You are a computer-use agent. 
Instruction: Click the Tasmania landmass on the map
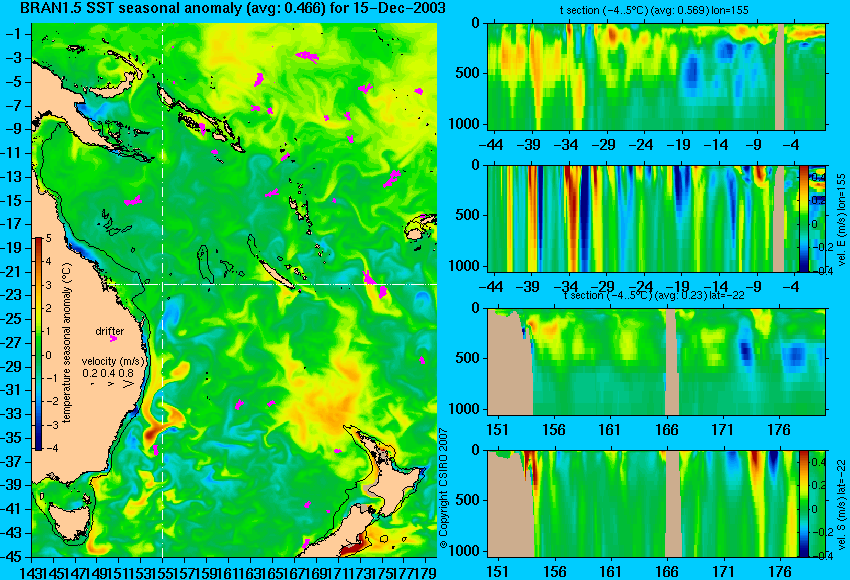click(x=70, y=522)
